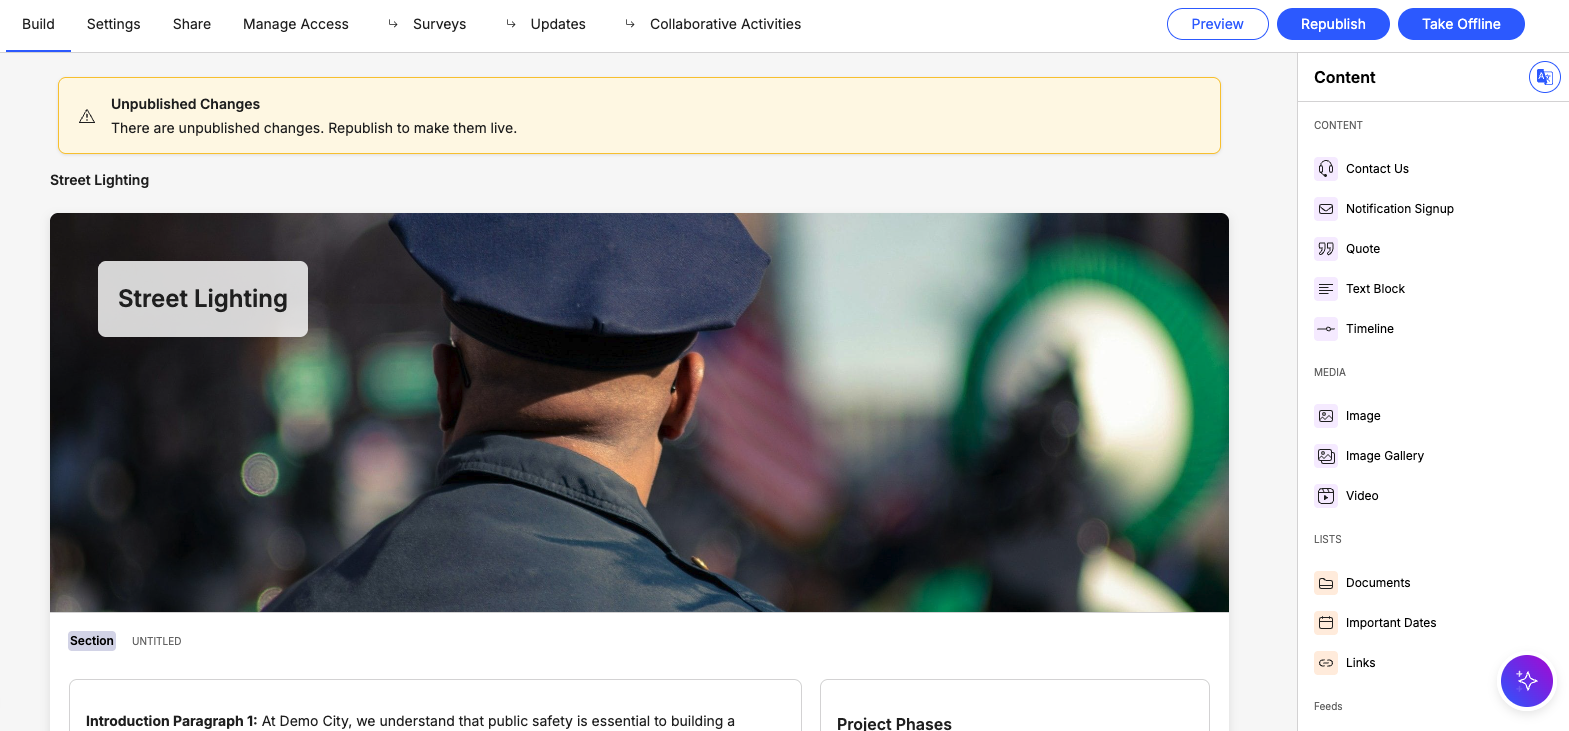
Task: Click the Contact Us headset icon
Action: point(1325,169)
